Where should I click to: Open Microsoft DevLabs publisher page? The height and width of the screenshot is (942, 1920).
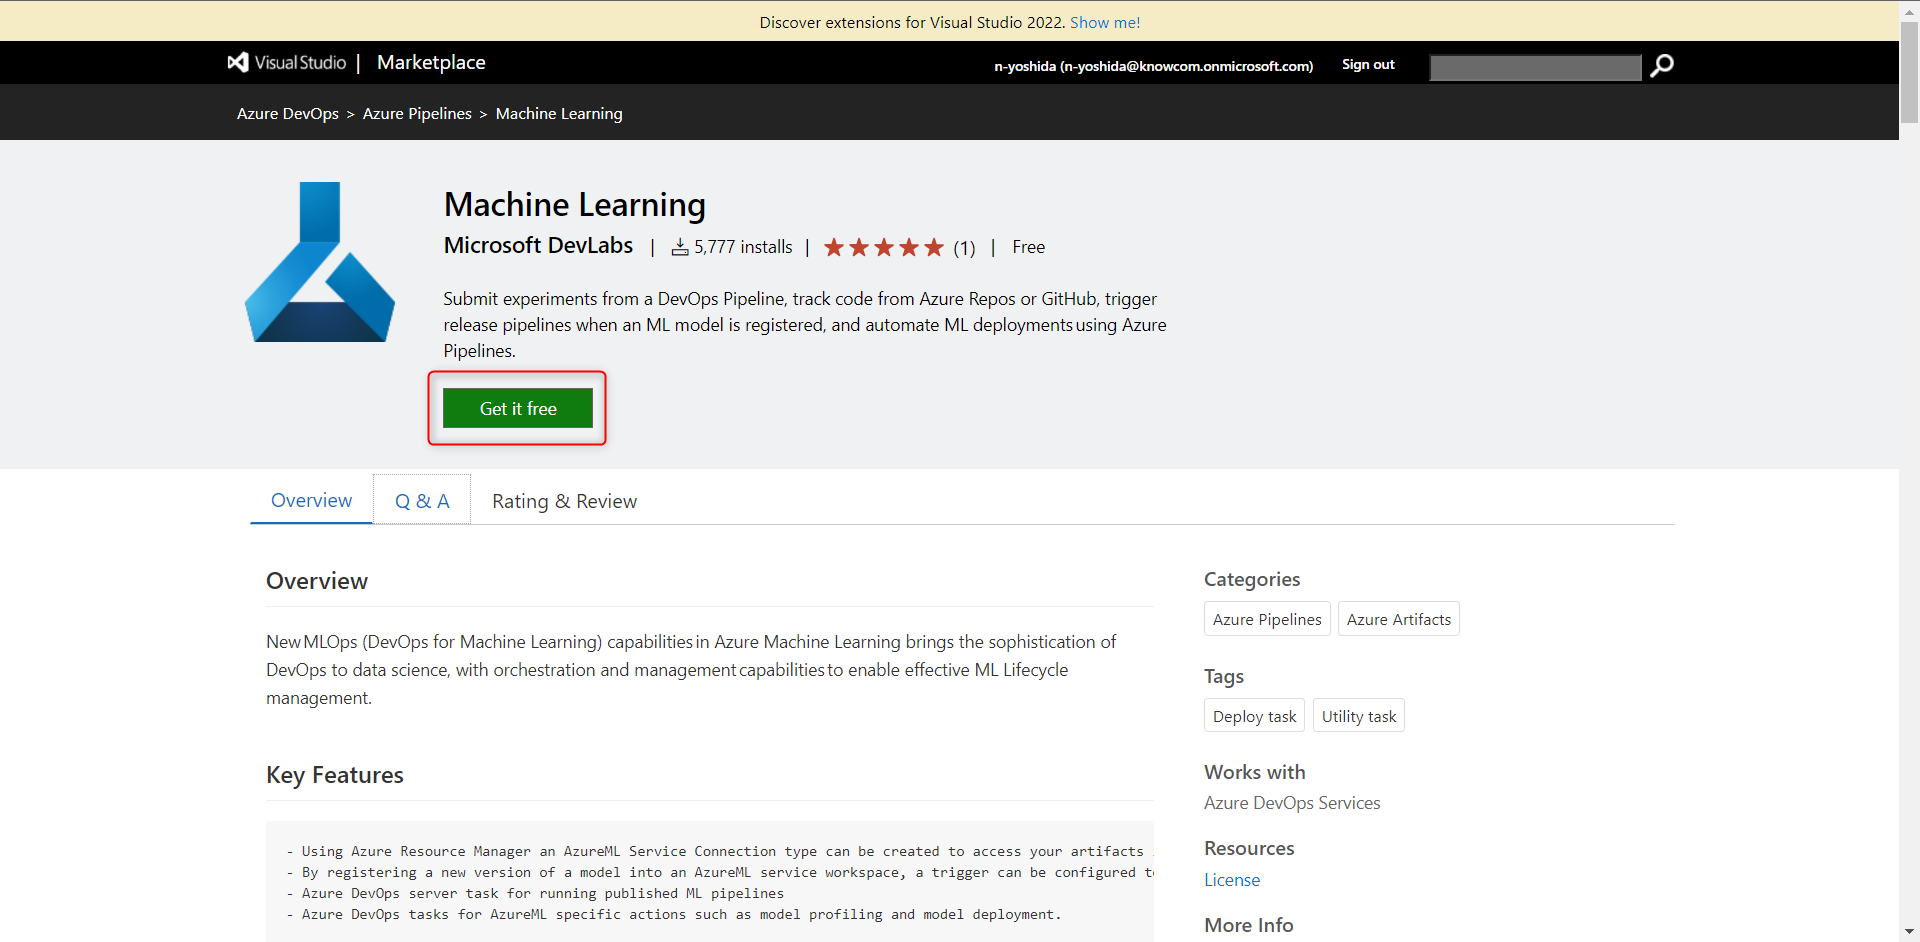pyautogui.click(x=538, y=245)
